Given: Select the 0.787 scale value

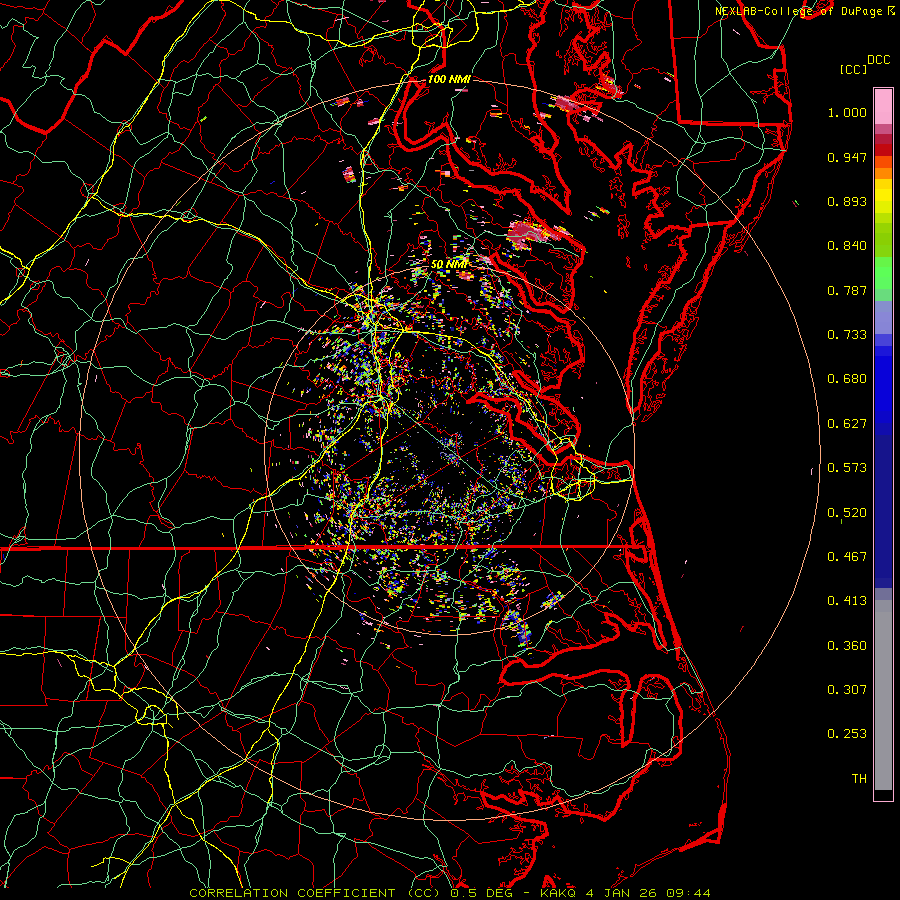Looking at the screenshot, I should [x=847, y=290].
